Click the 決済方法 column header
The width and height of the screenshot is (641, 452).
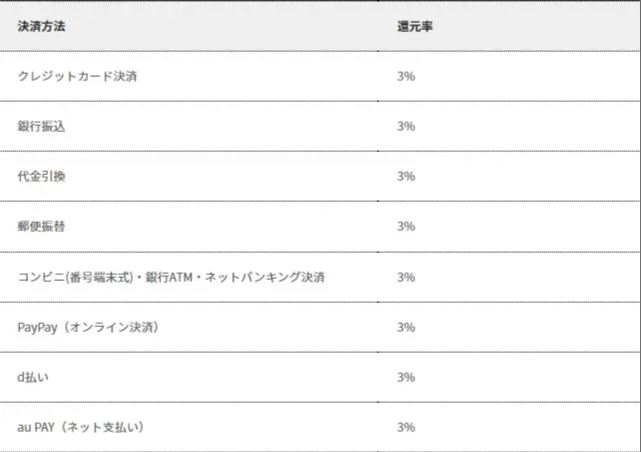point(41,26)
